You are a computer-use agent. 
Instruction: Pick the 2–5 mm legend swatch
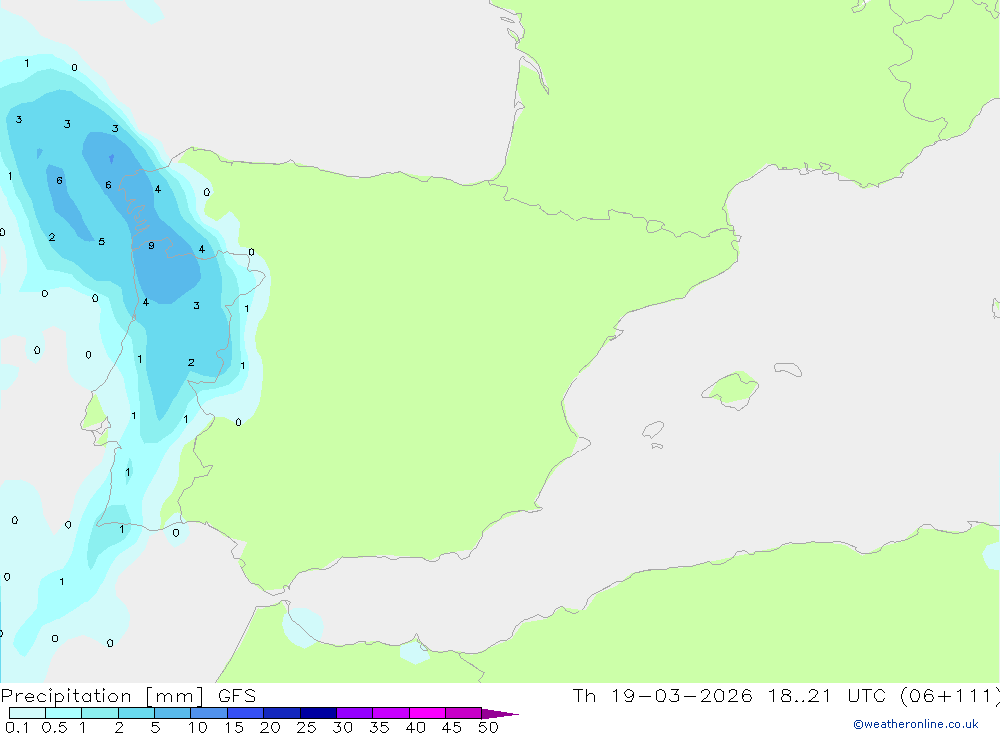pyautogui.click(x=136, y=713)
